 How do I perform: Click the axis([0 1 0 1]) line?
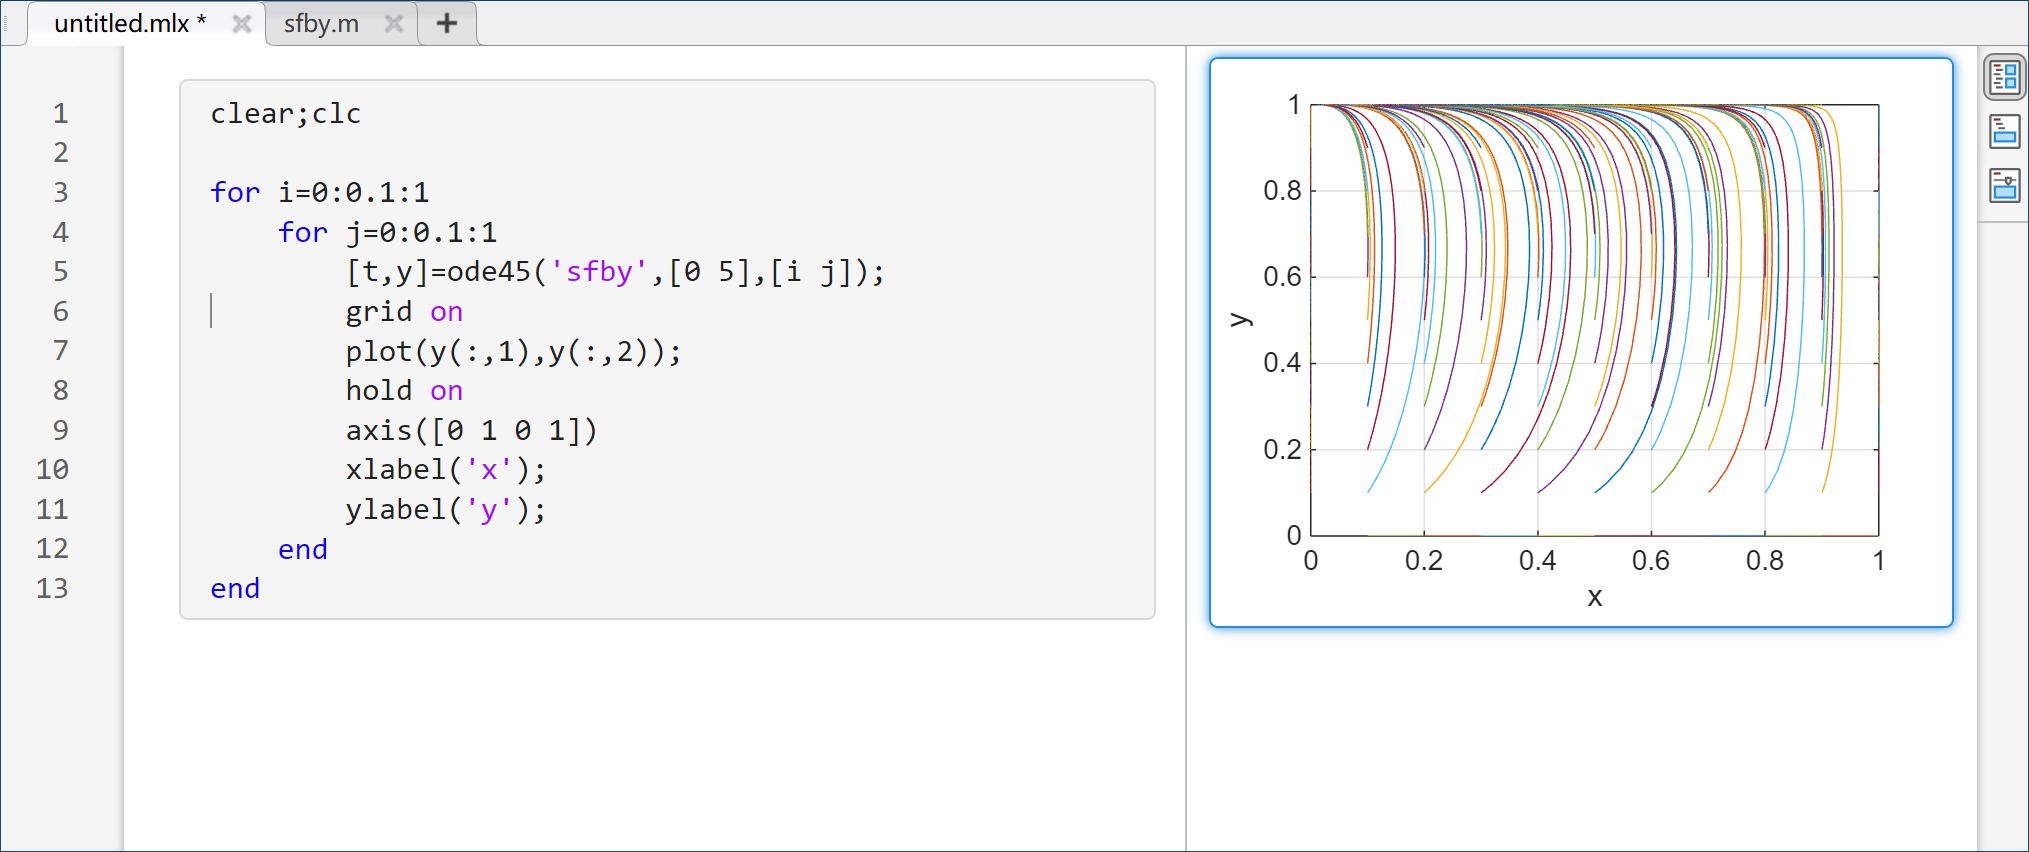470,430
